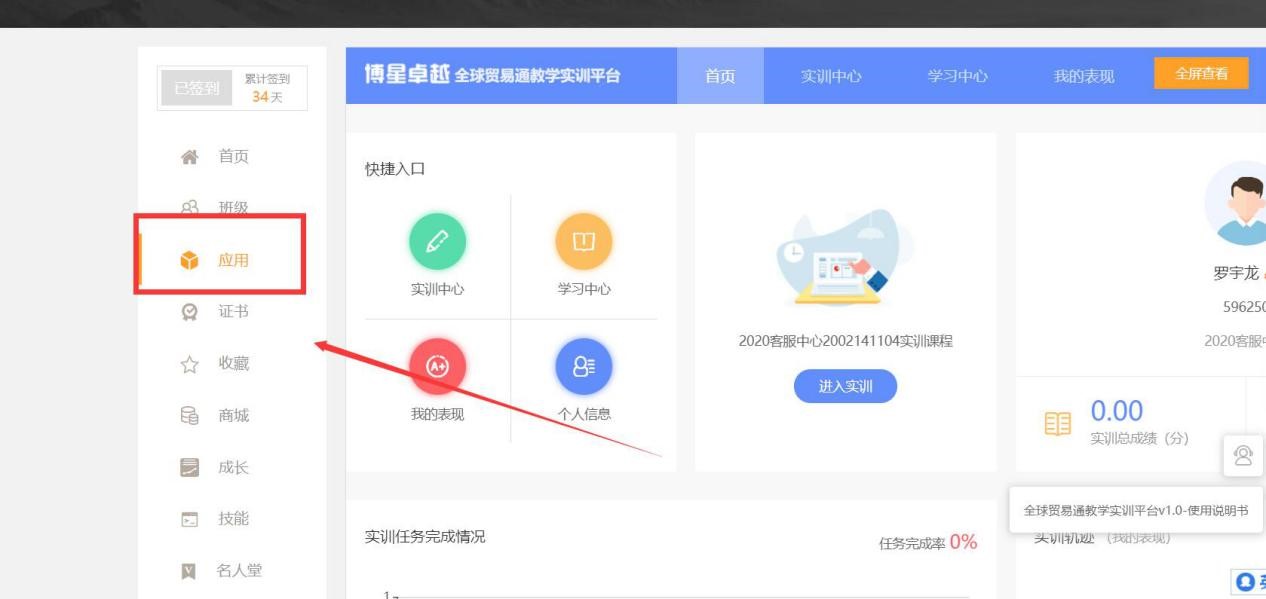Click the 已签到 sign-in button
Screen dimensions: 1266x599
[x=197, y=89]
